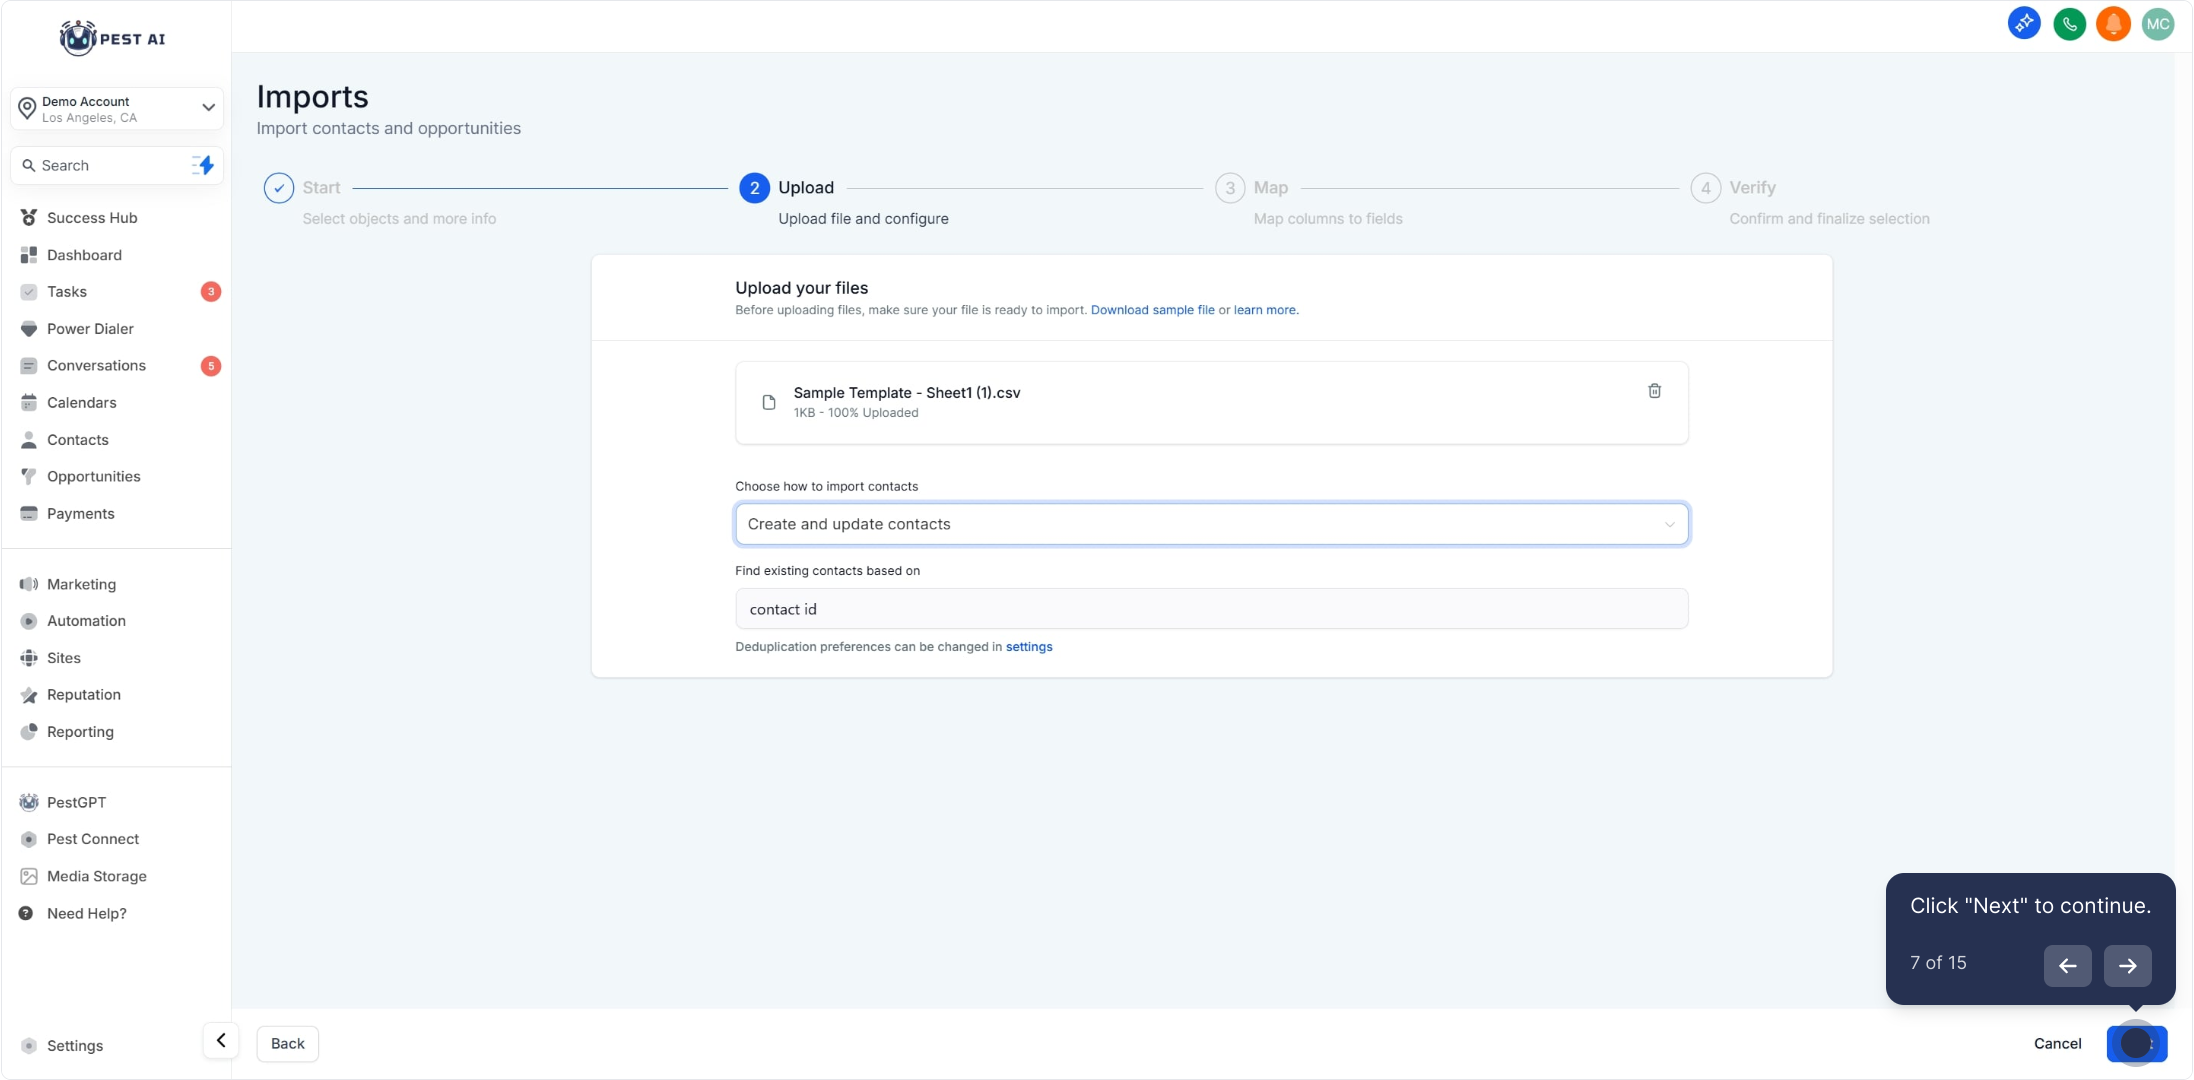
Task: Open the deduplication settings link
Action: [1029, 647]
